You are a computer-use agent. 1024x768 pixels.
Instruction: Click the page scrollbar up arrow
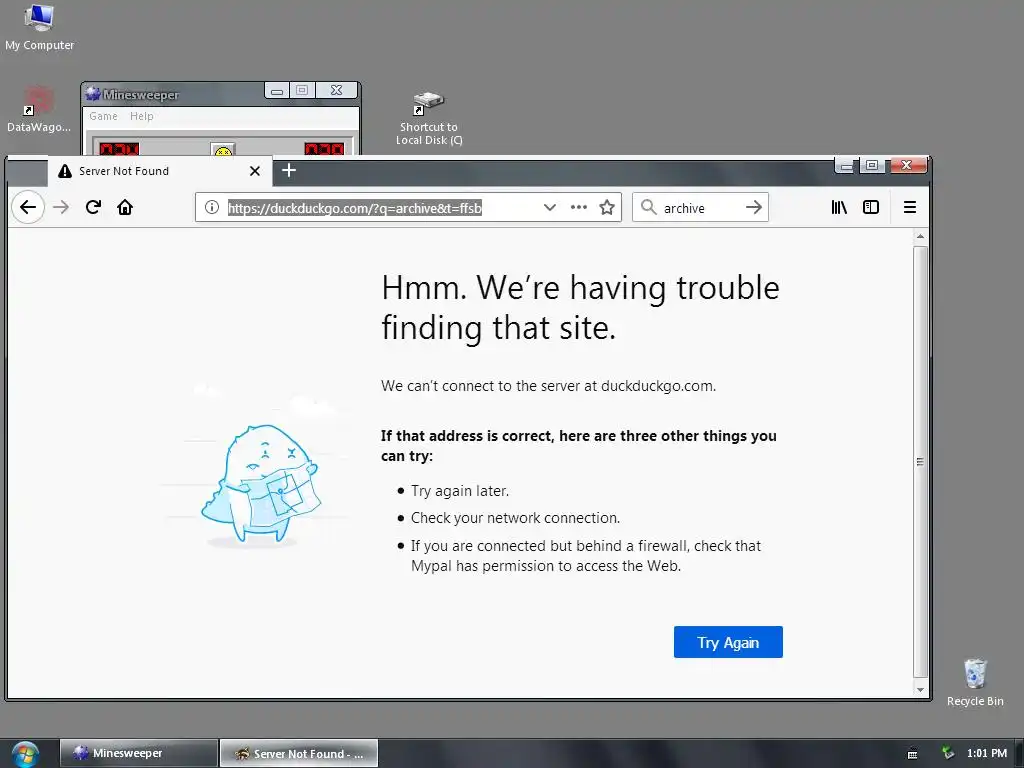(920, 236)
